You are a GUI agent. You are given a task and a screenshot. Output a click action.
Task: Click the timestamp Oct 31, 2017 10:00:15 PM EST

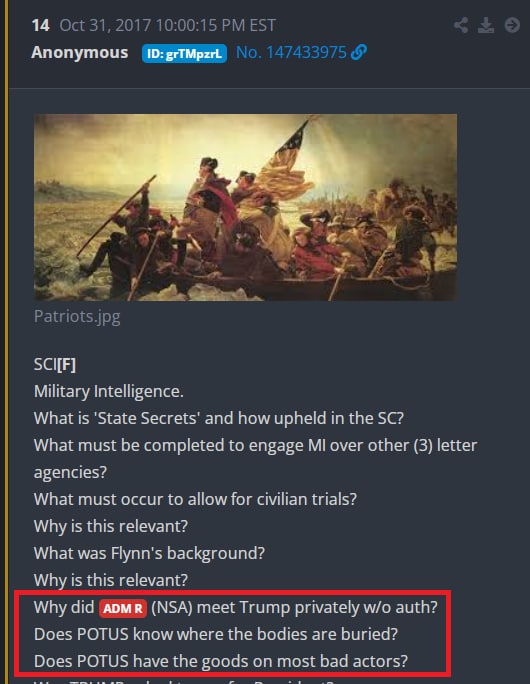click(168, 25)
